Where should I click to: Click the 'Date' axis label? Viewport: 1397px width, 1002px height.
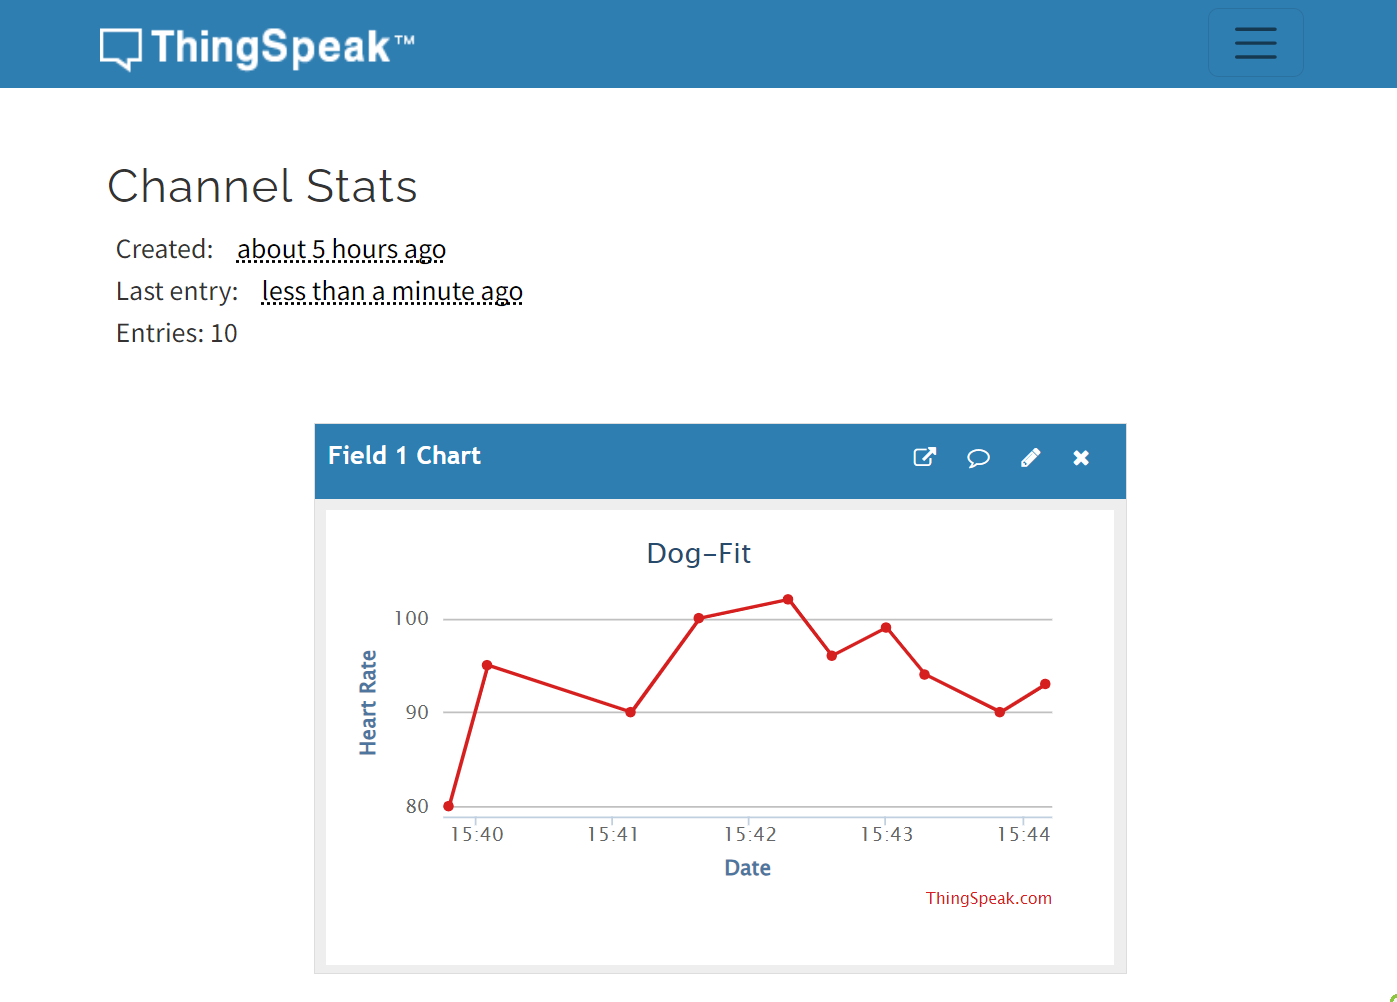coord(747,868)
